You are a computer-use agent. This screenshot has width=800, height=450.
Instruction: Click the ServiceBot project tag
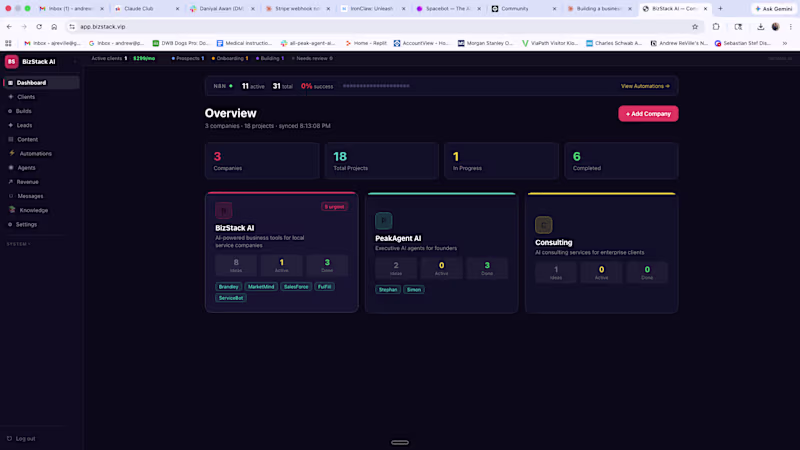tap(231, 298)
